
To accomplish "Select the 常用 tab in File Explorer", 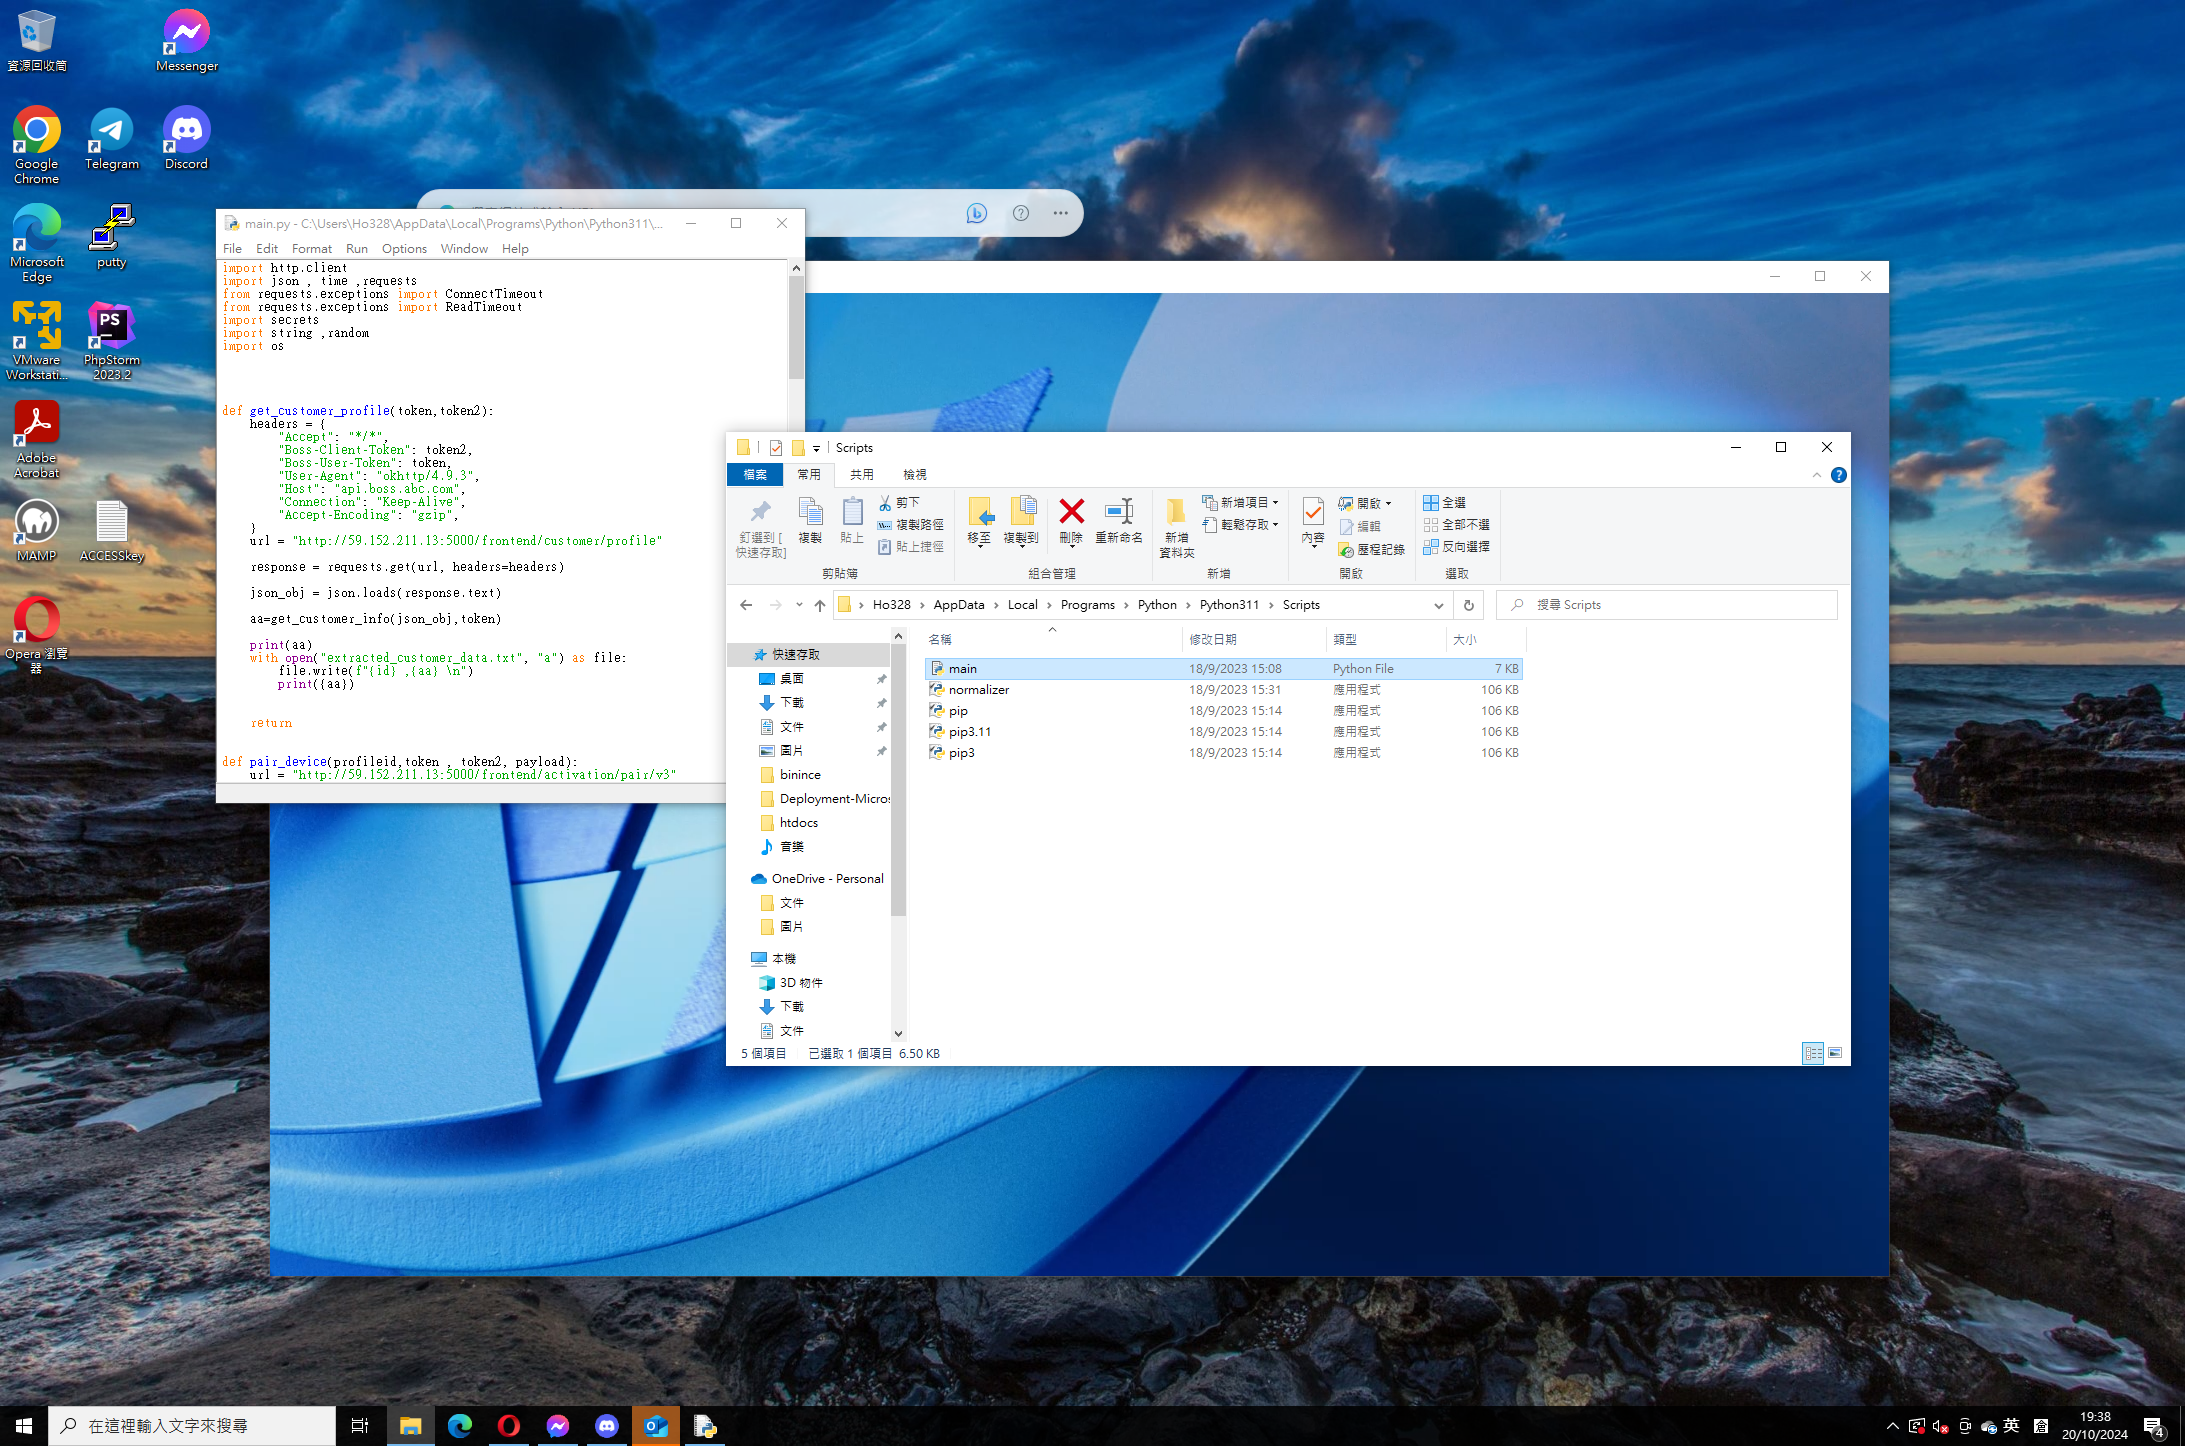I will (x=807, y=473).
